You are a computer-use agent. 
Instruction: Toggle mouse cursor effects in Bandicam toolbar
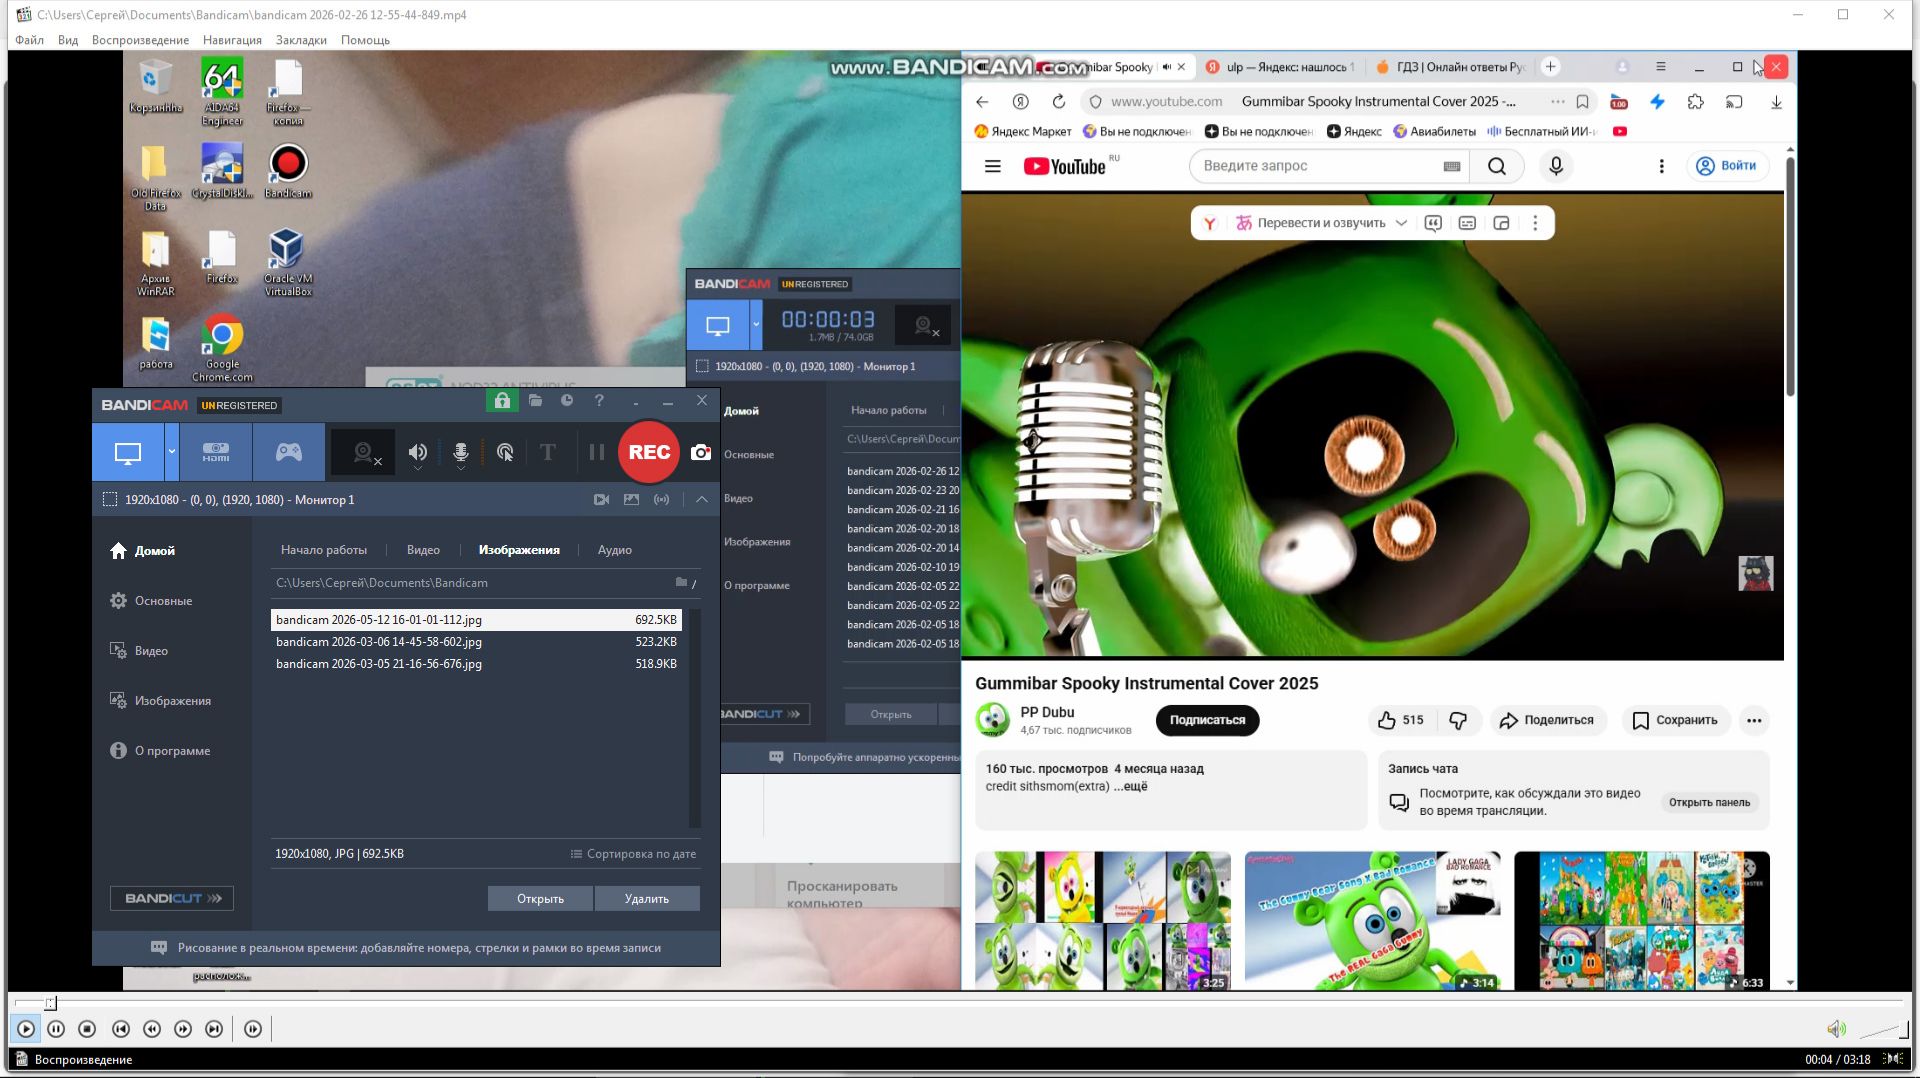[505, 453]
